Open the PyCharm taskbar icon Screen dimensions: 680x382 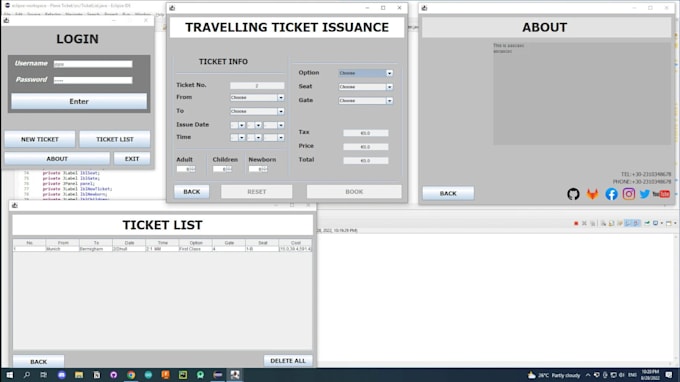coord(183,375)
